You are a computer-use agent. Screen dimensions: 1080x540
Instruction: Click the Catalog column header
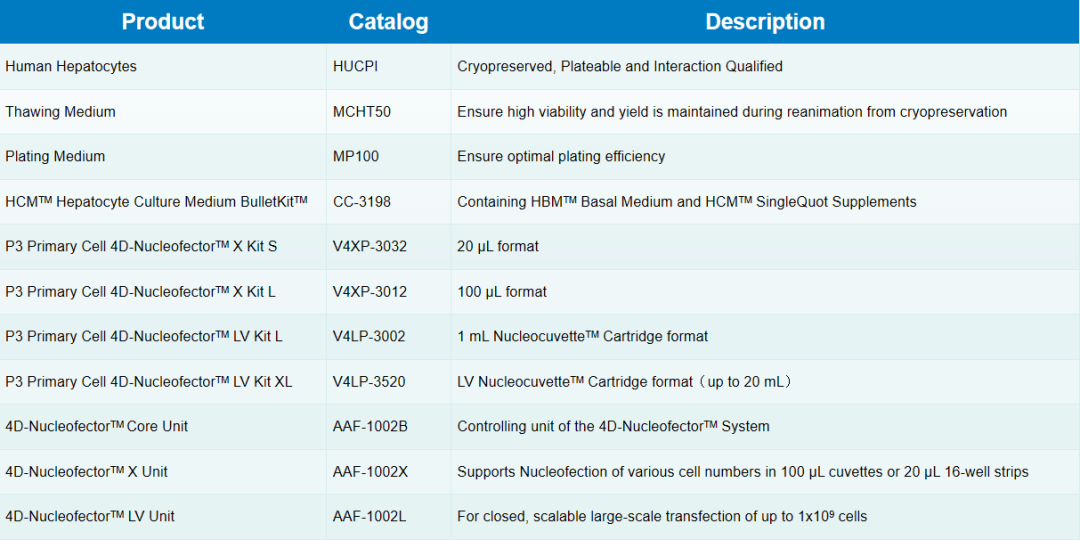coord(388,22)
